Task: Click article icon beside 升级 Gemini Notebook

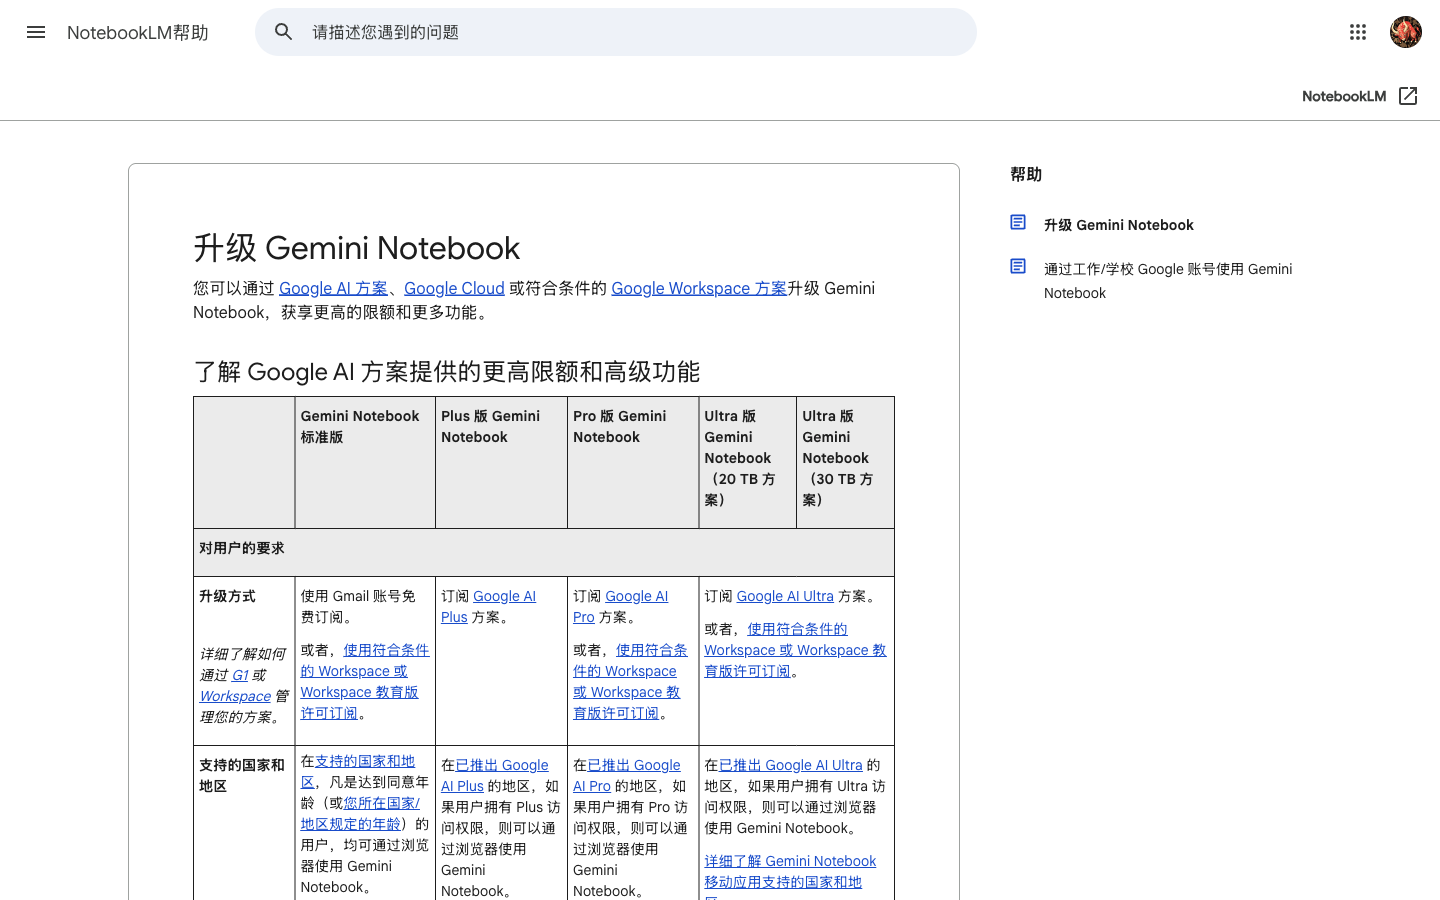Action: point(1018,223)
